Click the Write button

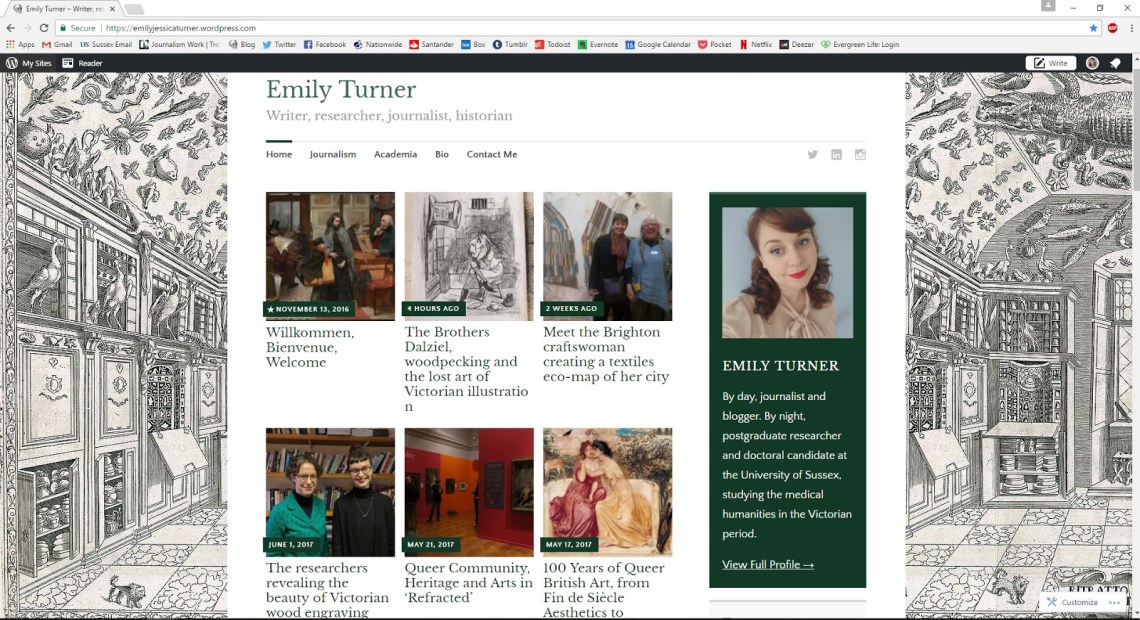pos(1051,63)
